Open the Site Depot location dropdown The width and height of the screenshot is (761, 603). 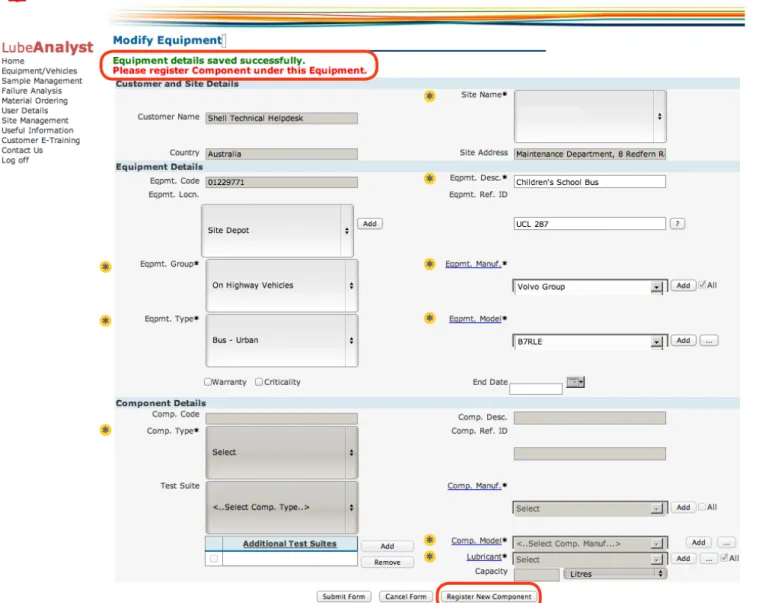point(277,231)
